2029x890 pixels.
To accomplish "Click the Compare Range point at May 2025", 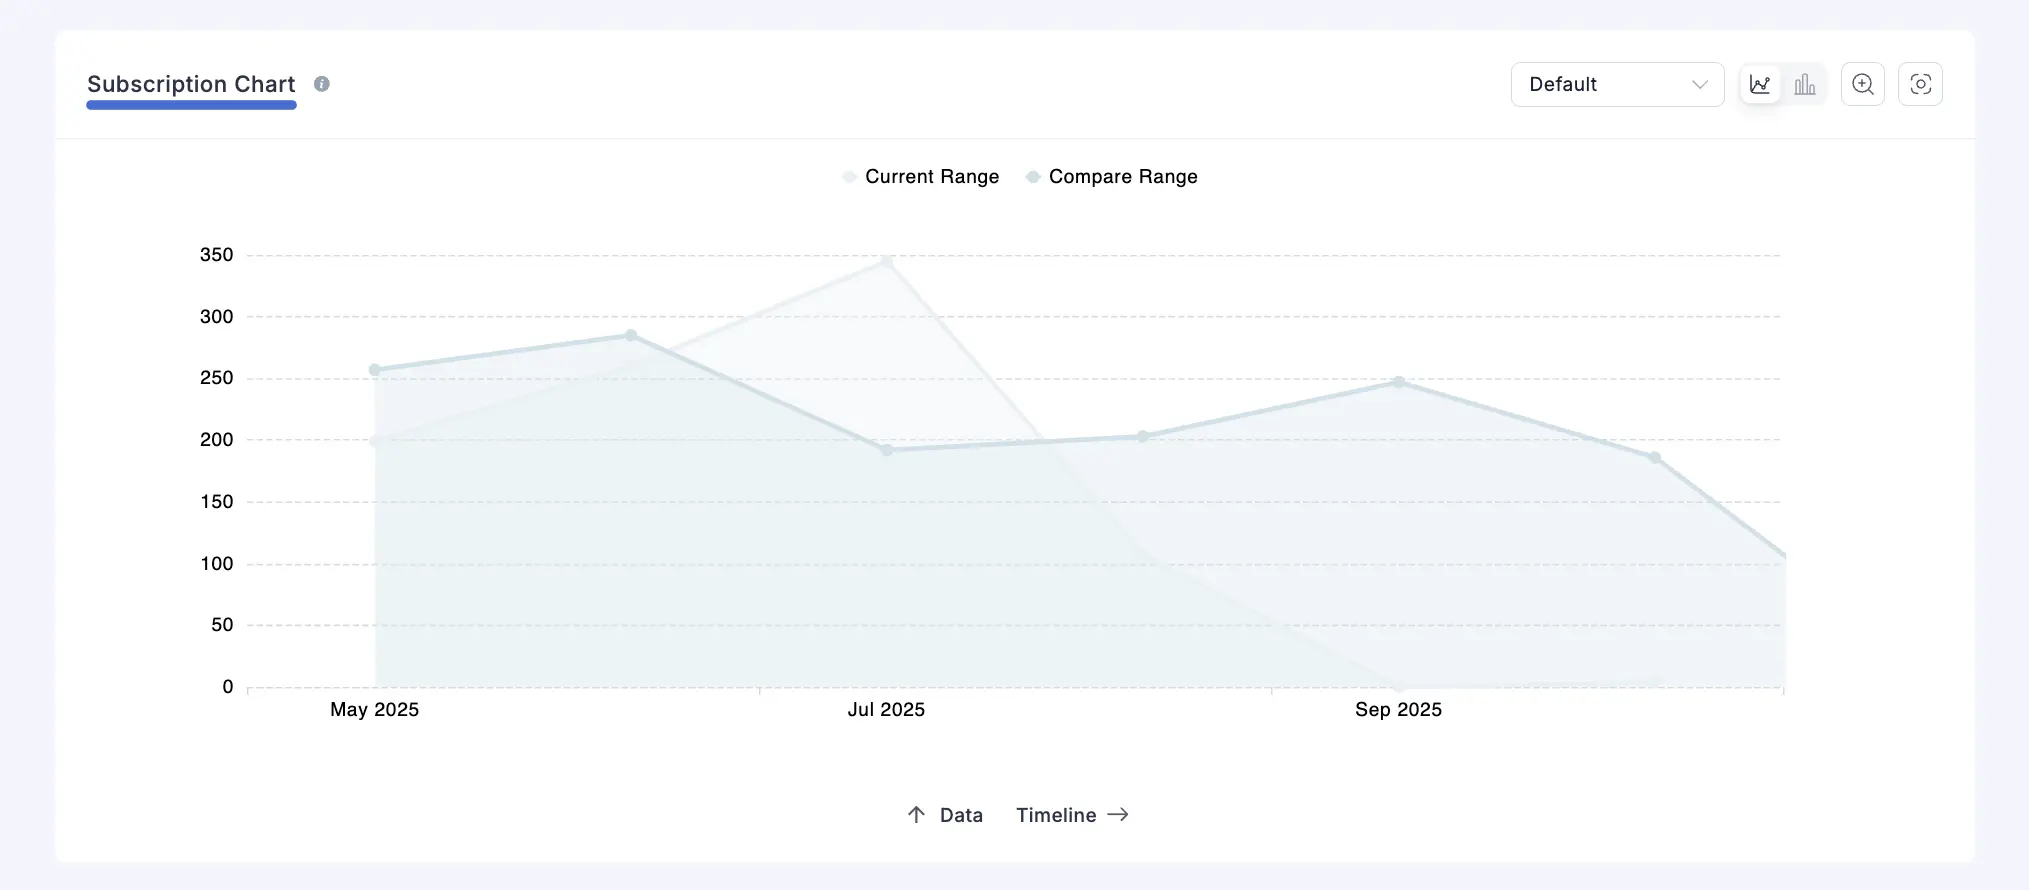I will (375, 370).
